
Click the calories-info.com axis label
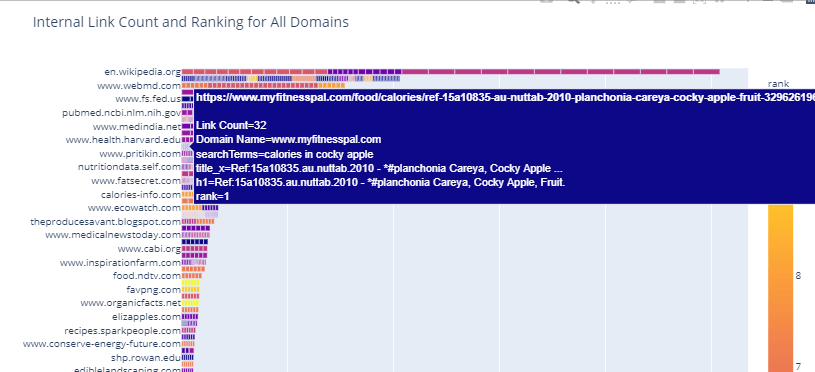coord(141,194)
